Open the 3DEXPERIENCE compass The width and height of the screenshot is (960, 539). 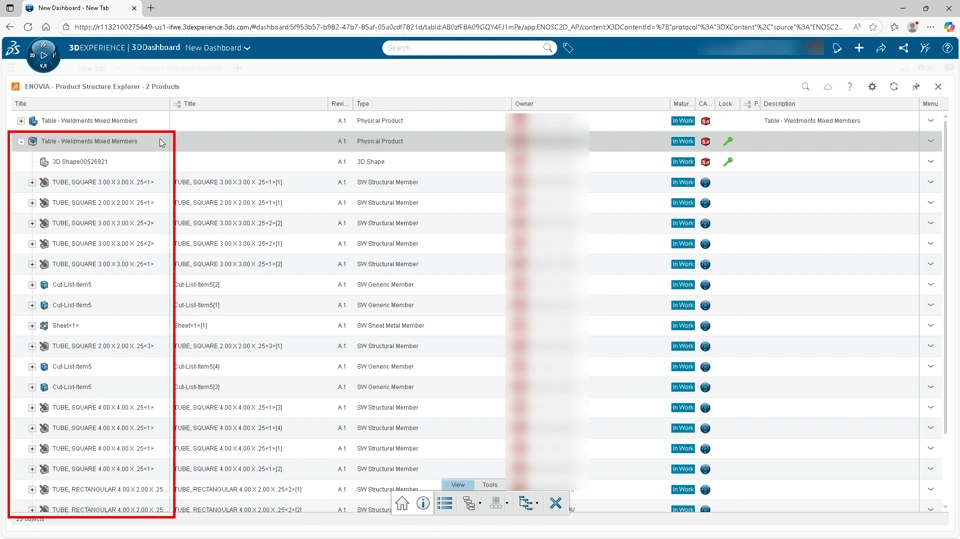point(43,55)
